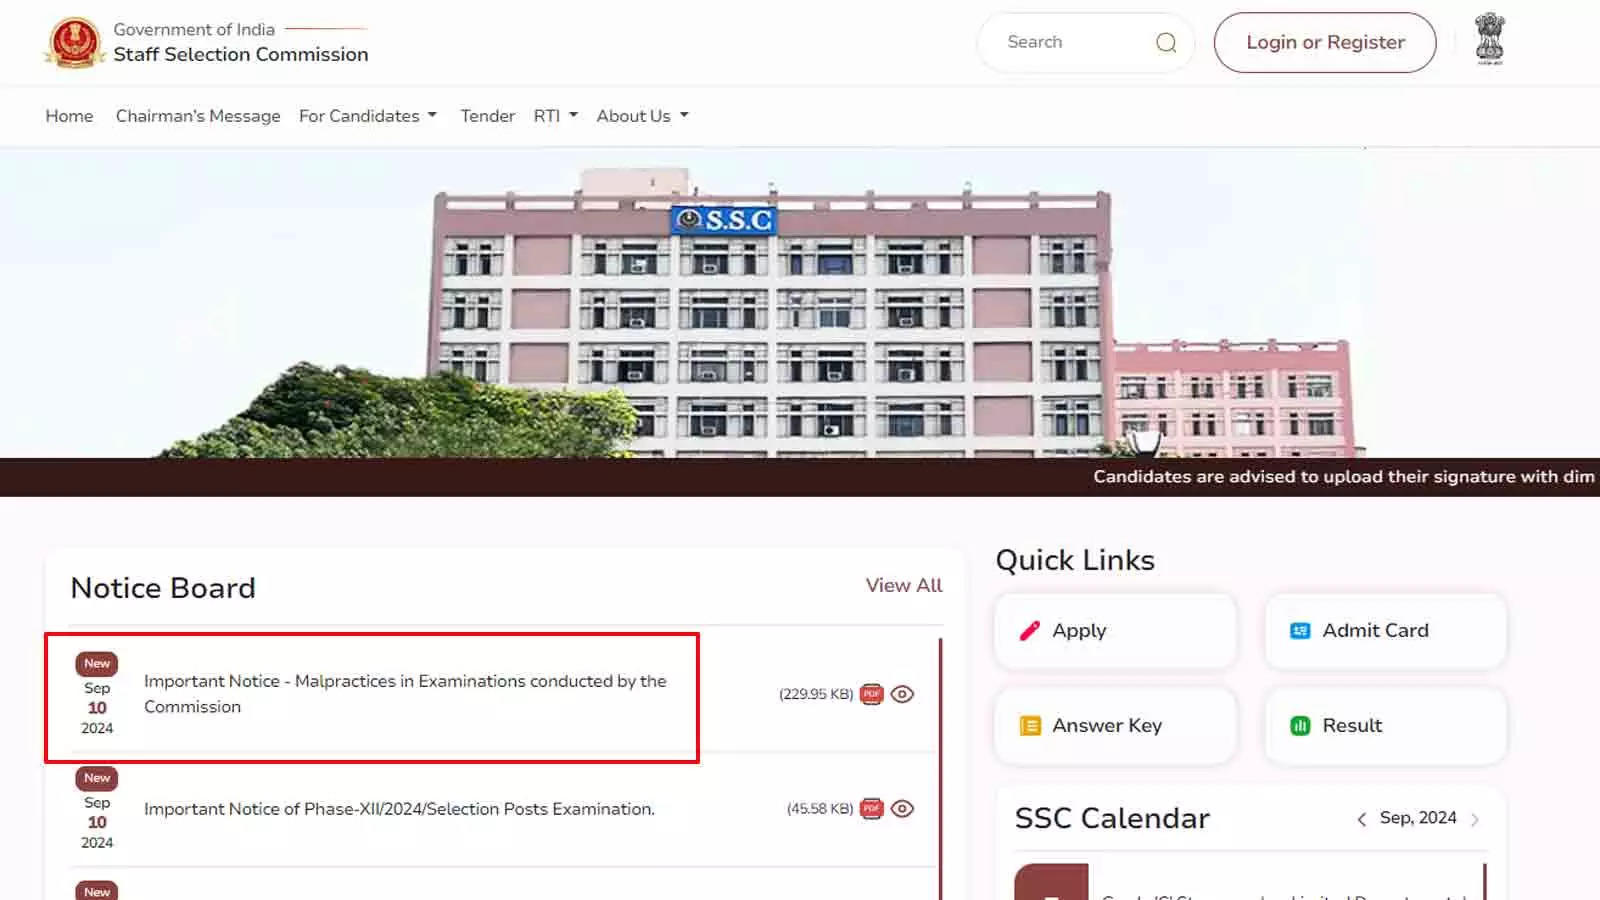Open View All notices link
This screenshot has width=1600, height=900.
click(902, 586)
